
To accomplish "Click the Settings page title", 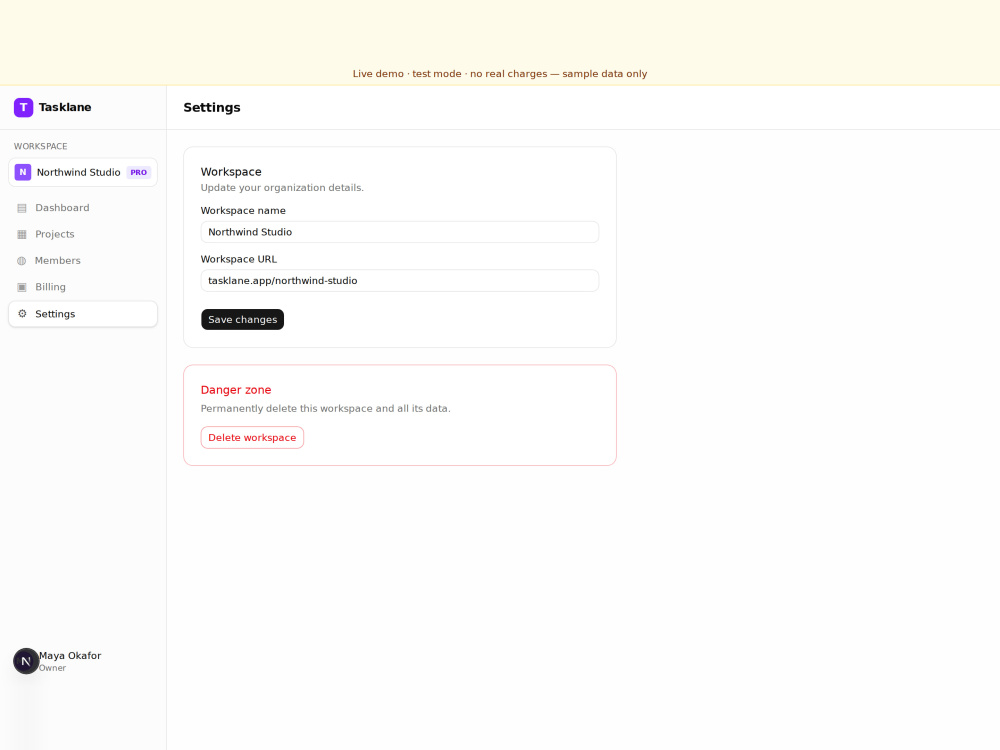I will (x=212, y=107).
